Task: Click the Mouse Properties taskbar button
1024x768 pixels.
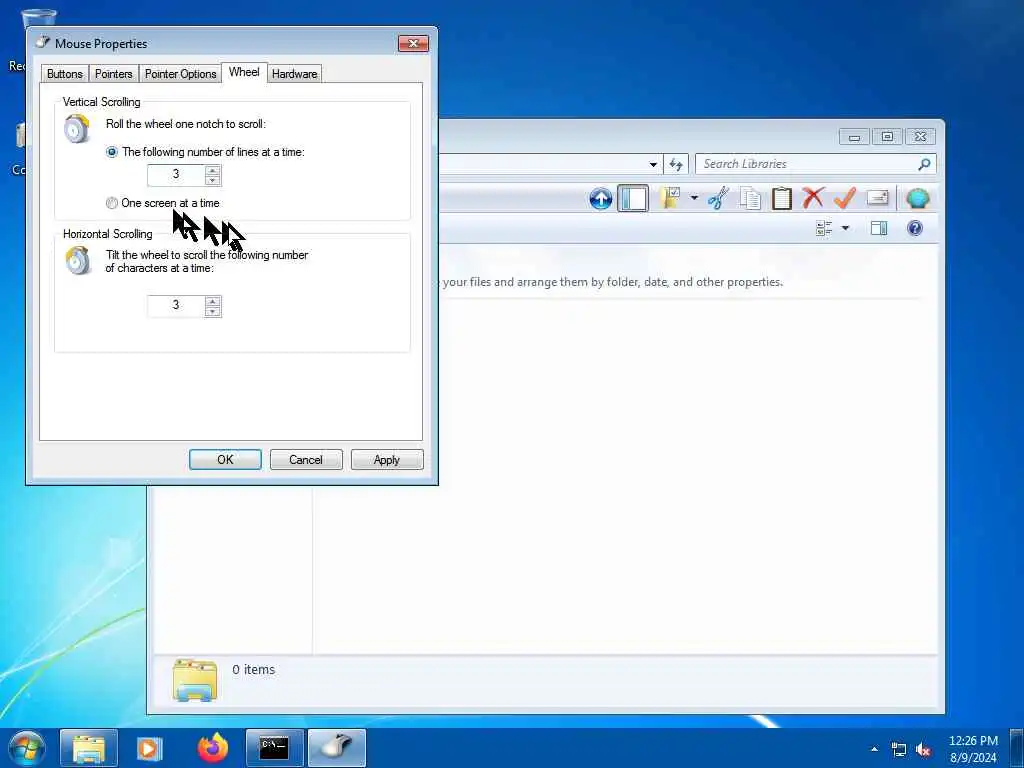Action: pos(336,748)
